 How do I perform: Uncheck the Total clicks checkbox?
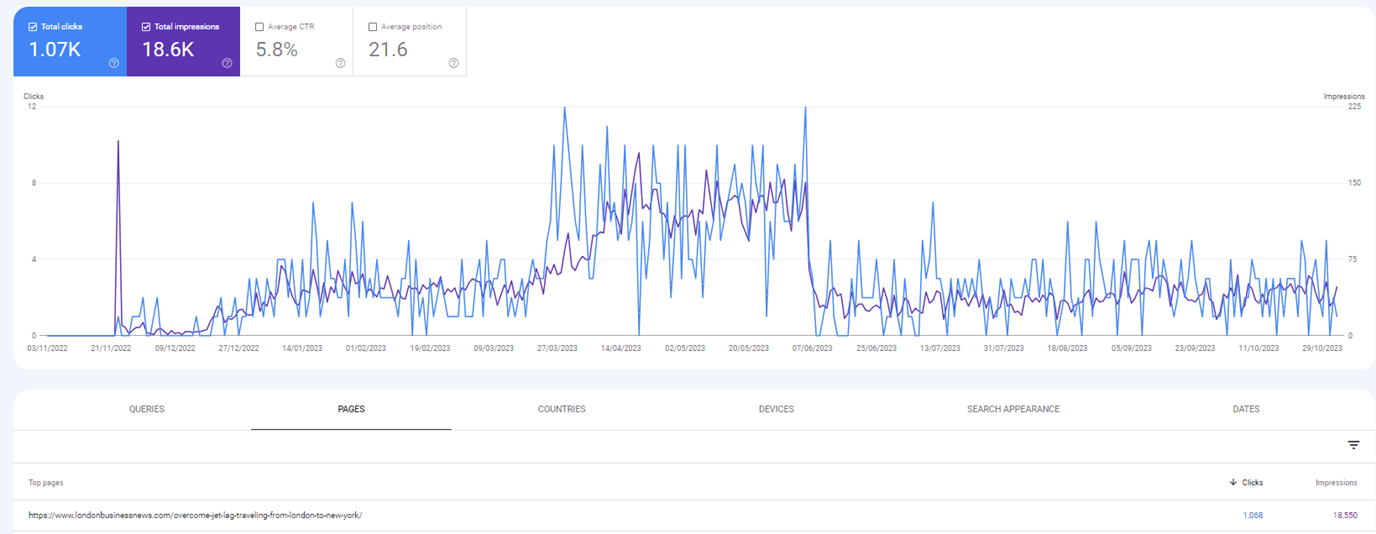pos(33,27)
